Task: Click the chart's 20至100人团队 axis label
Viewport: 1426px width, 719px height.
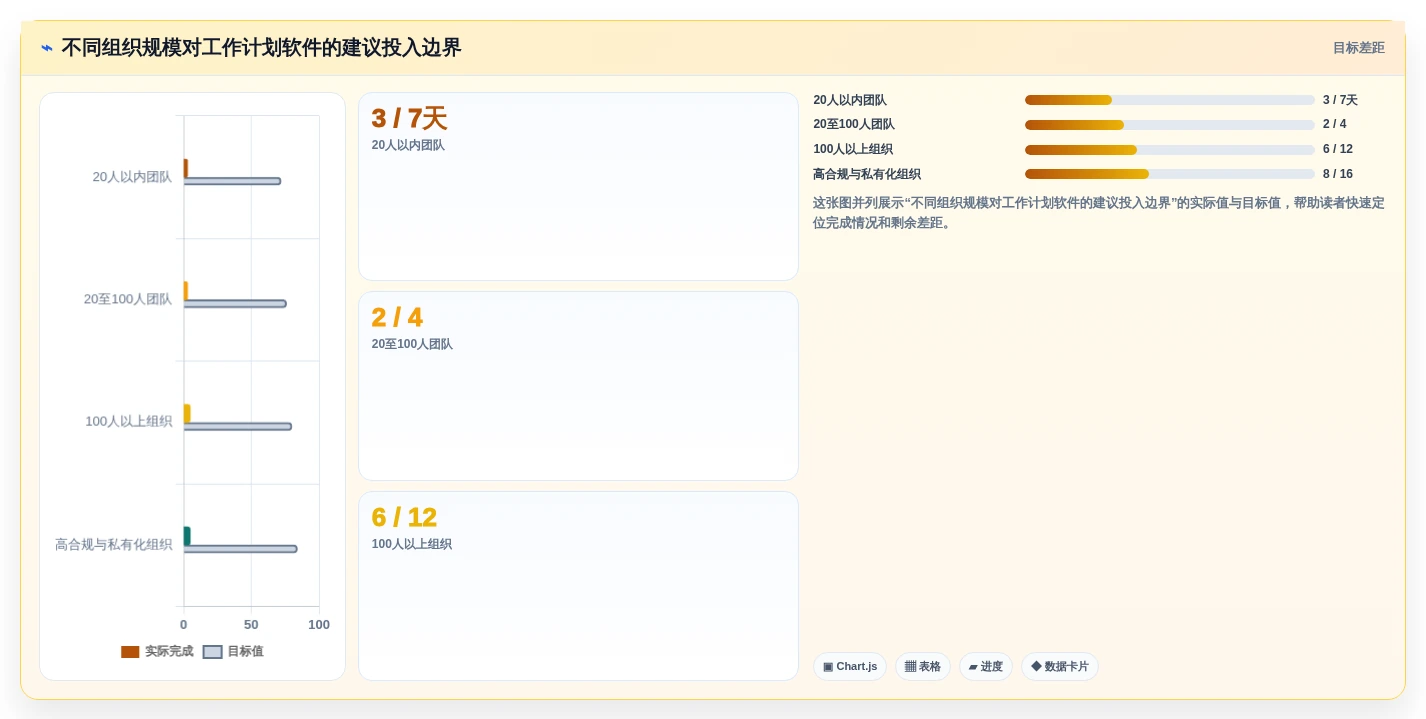Action: pos(128,299)
